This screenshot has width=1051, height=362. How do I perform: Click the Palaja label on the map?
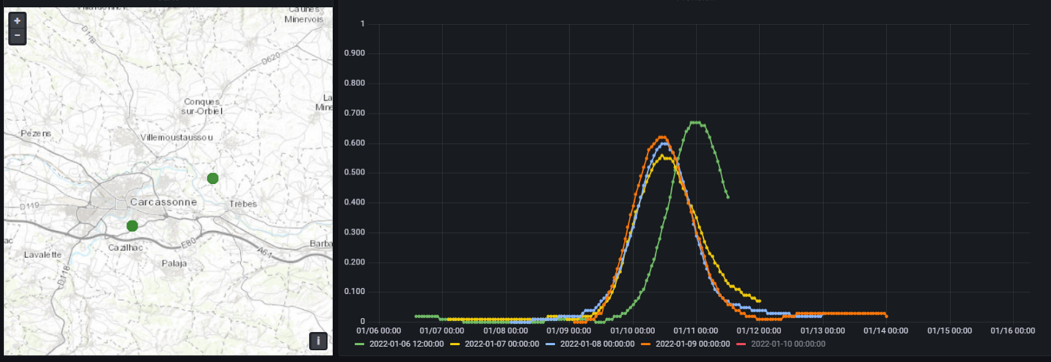[x=174, y=263]
